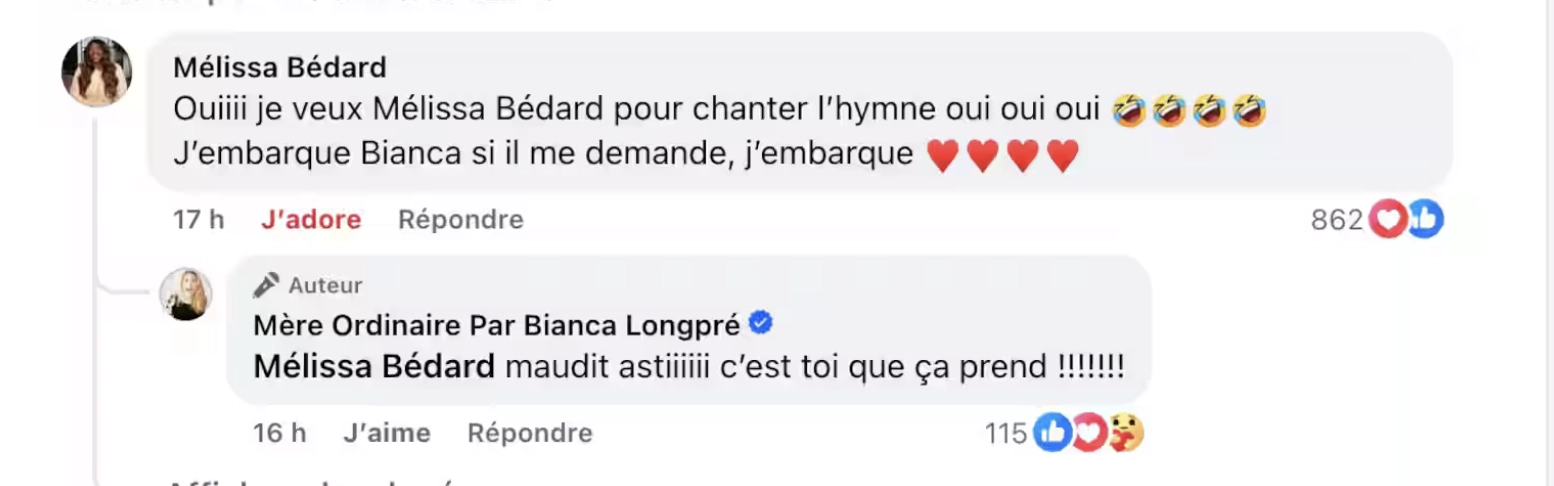1554x486 pixels.
Task: Toggle J'aime on Bianca's reply
Action: click(386, 433)
